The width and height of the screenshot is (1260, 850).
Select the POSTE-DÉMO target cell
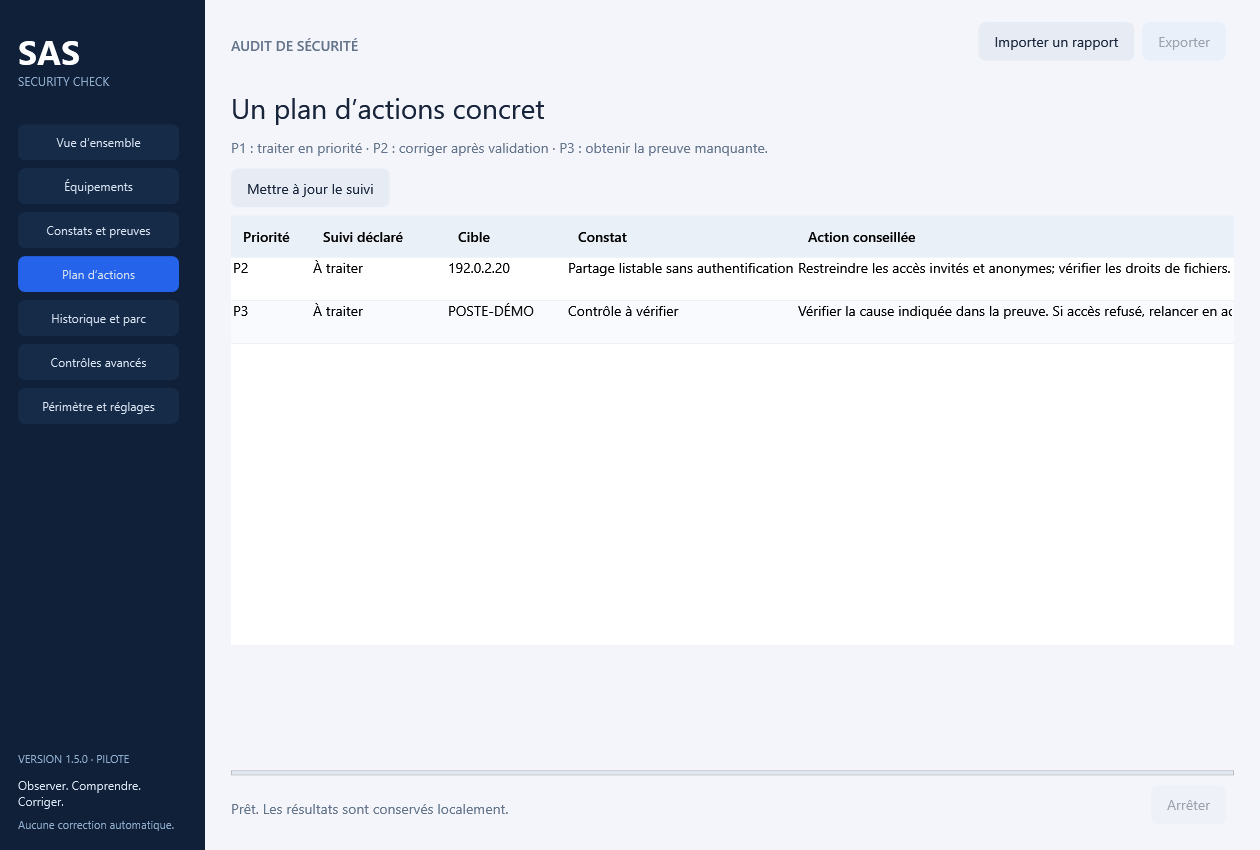point(491,311)
